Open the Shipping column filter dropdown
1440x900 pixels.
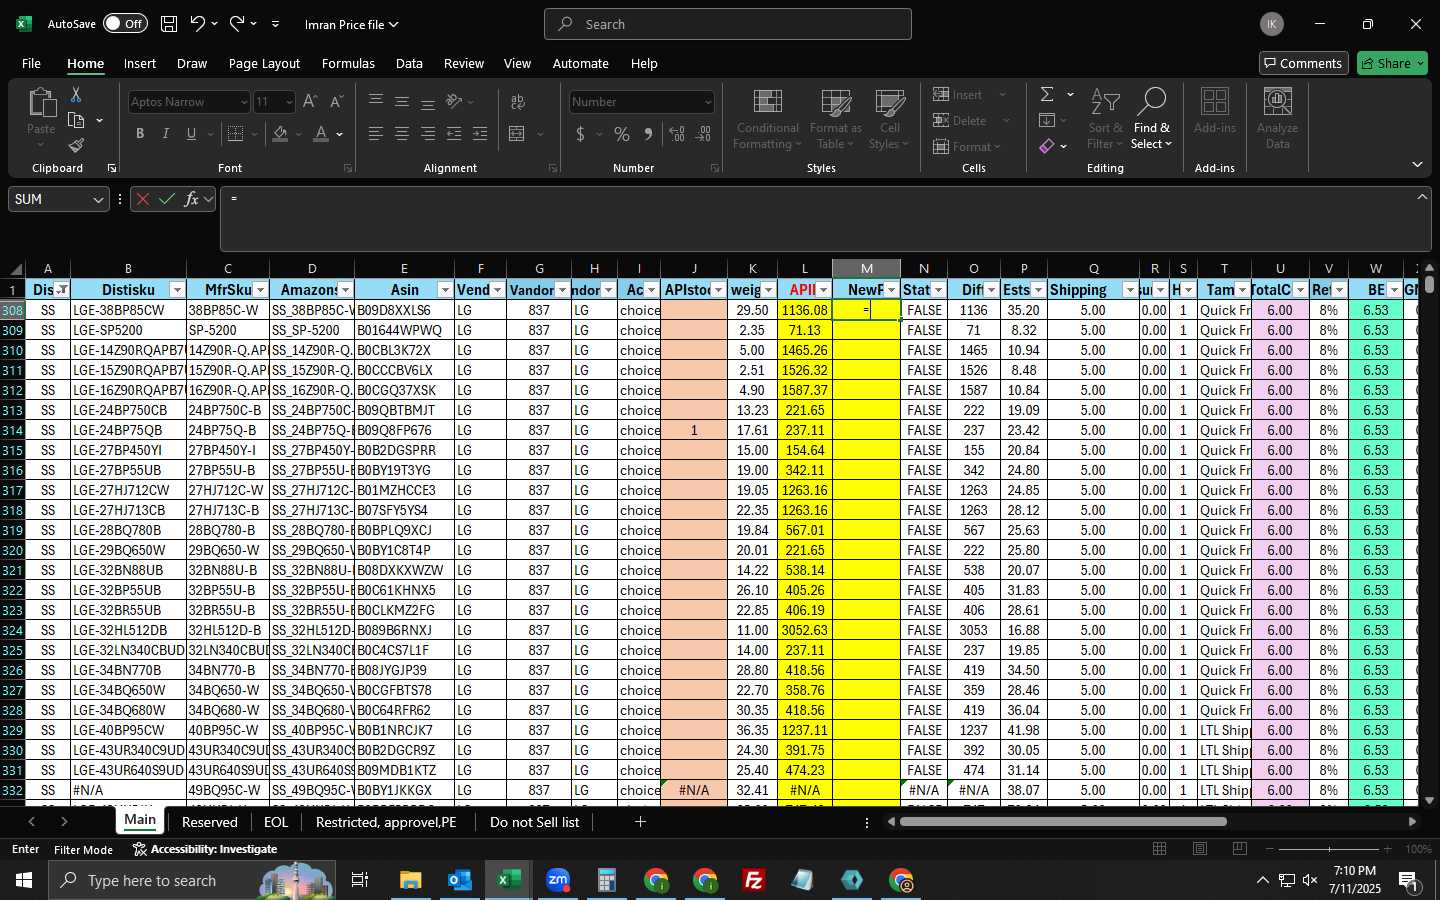(1130, 290)
